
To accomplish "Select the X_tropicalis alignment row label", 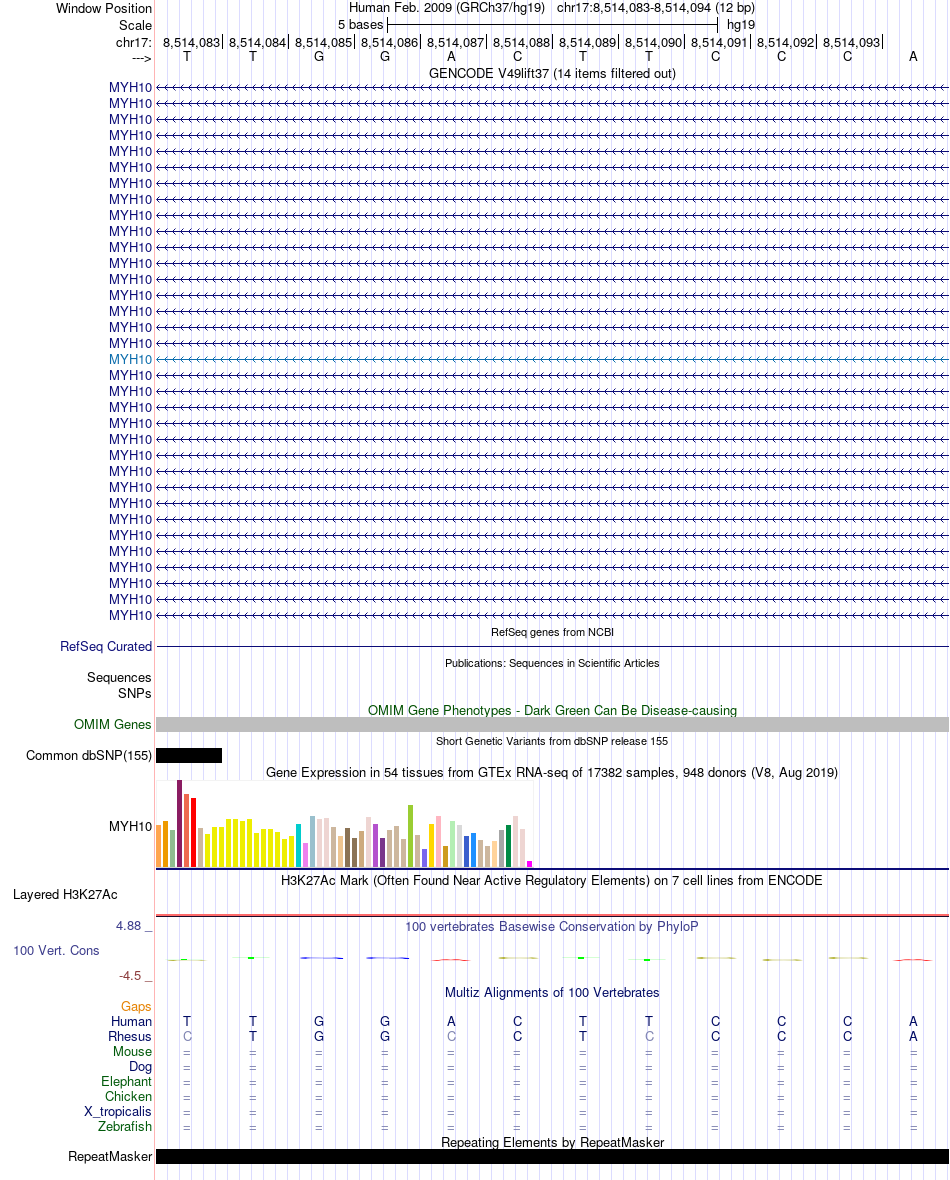I will click(118, 1112).
